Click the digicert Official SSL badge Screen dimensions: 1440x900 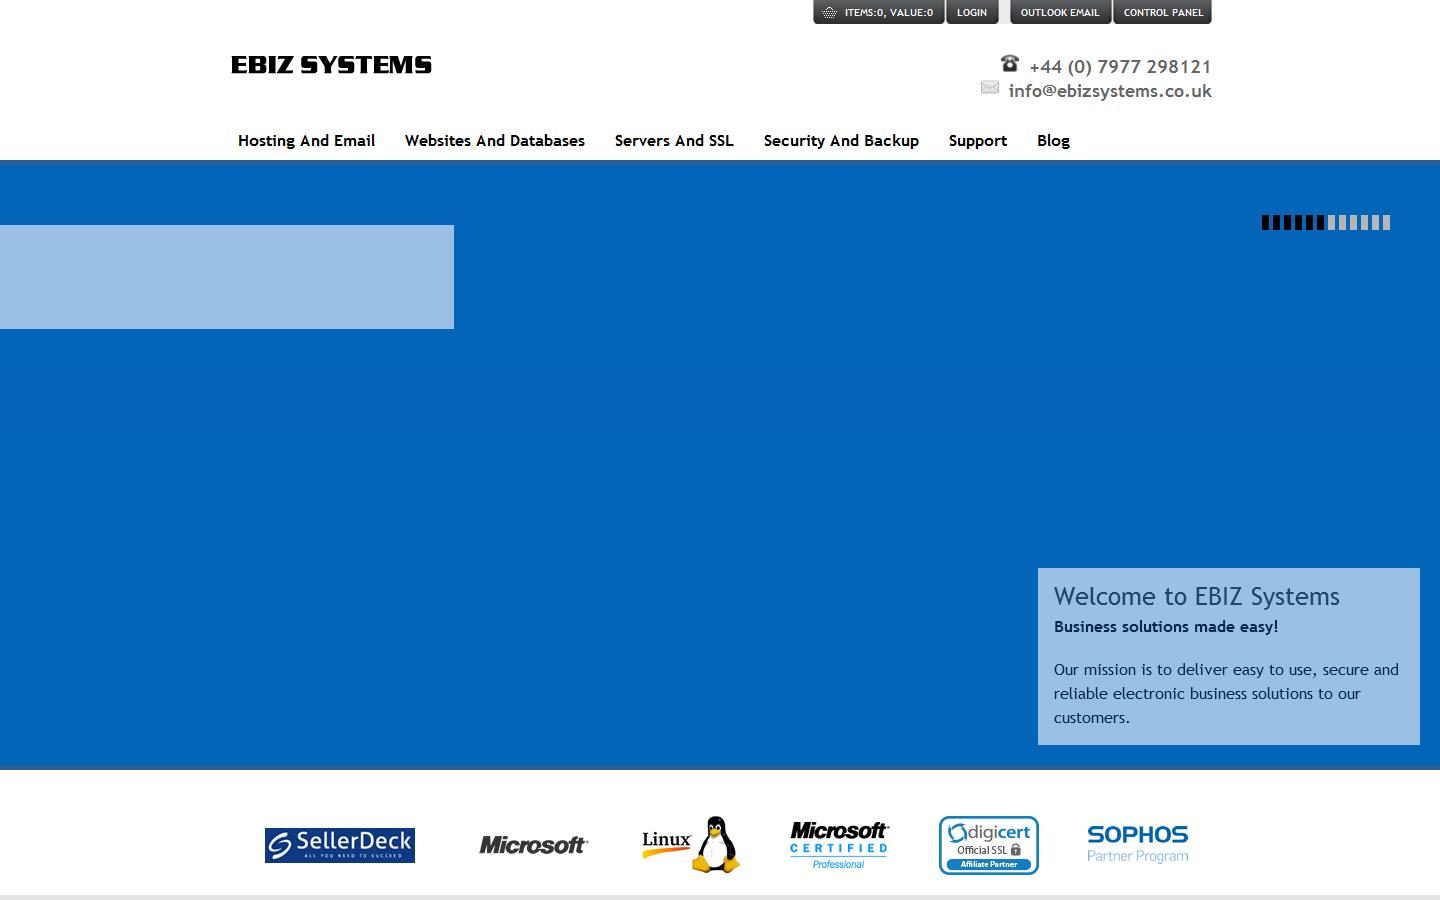coord(988,845)
